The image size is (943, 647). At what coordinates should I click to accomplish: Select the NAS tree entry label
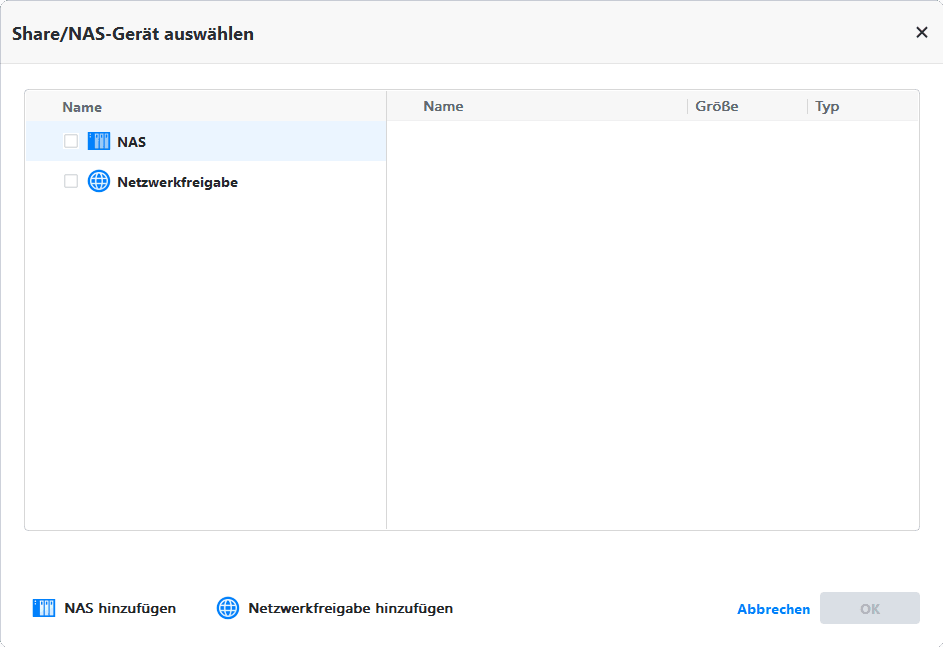click(x=131, y=142)
